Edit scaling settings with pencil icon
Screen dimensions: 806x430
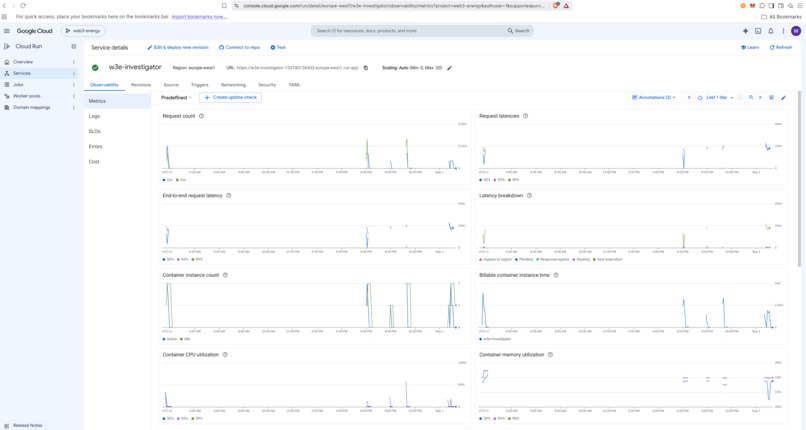tap(449, 68)
